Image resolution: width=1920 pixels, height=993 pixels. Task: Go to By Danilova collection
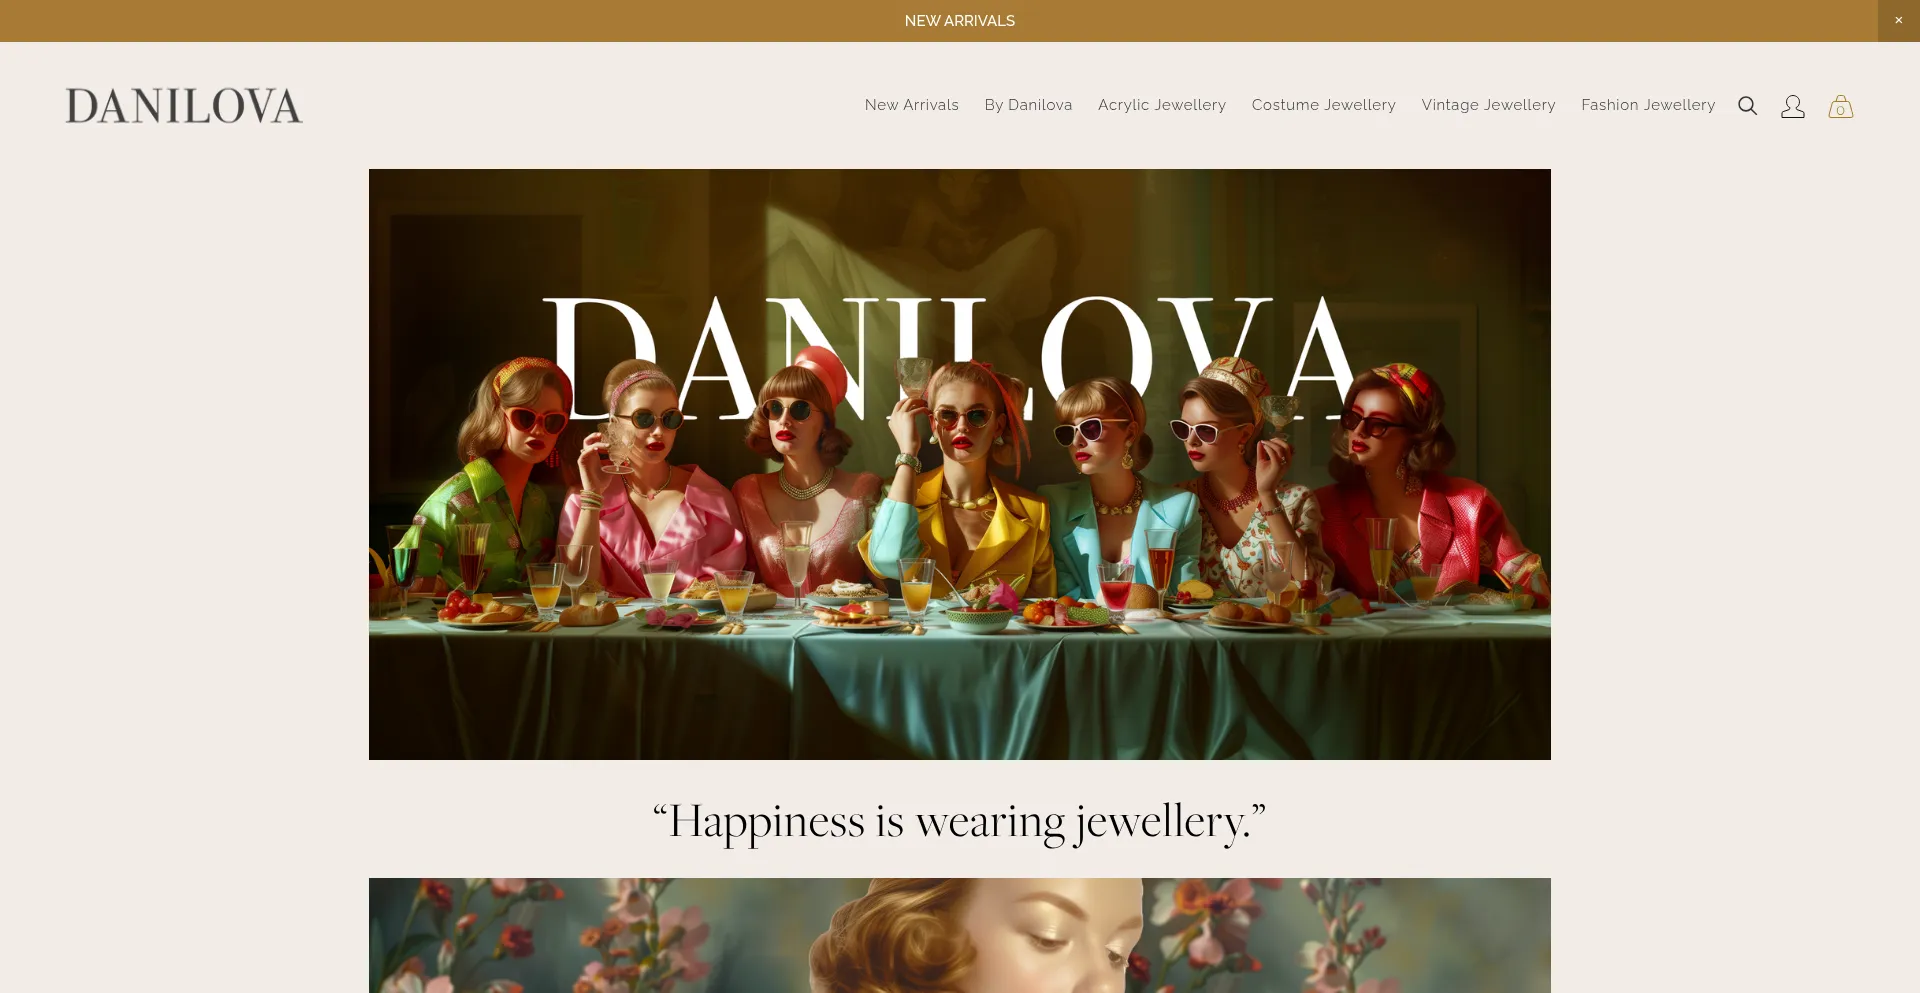pos(1028,105)
